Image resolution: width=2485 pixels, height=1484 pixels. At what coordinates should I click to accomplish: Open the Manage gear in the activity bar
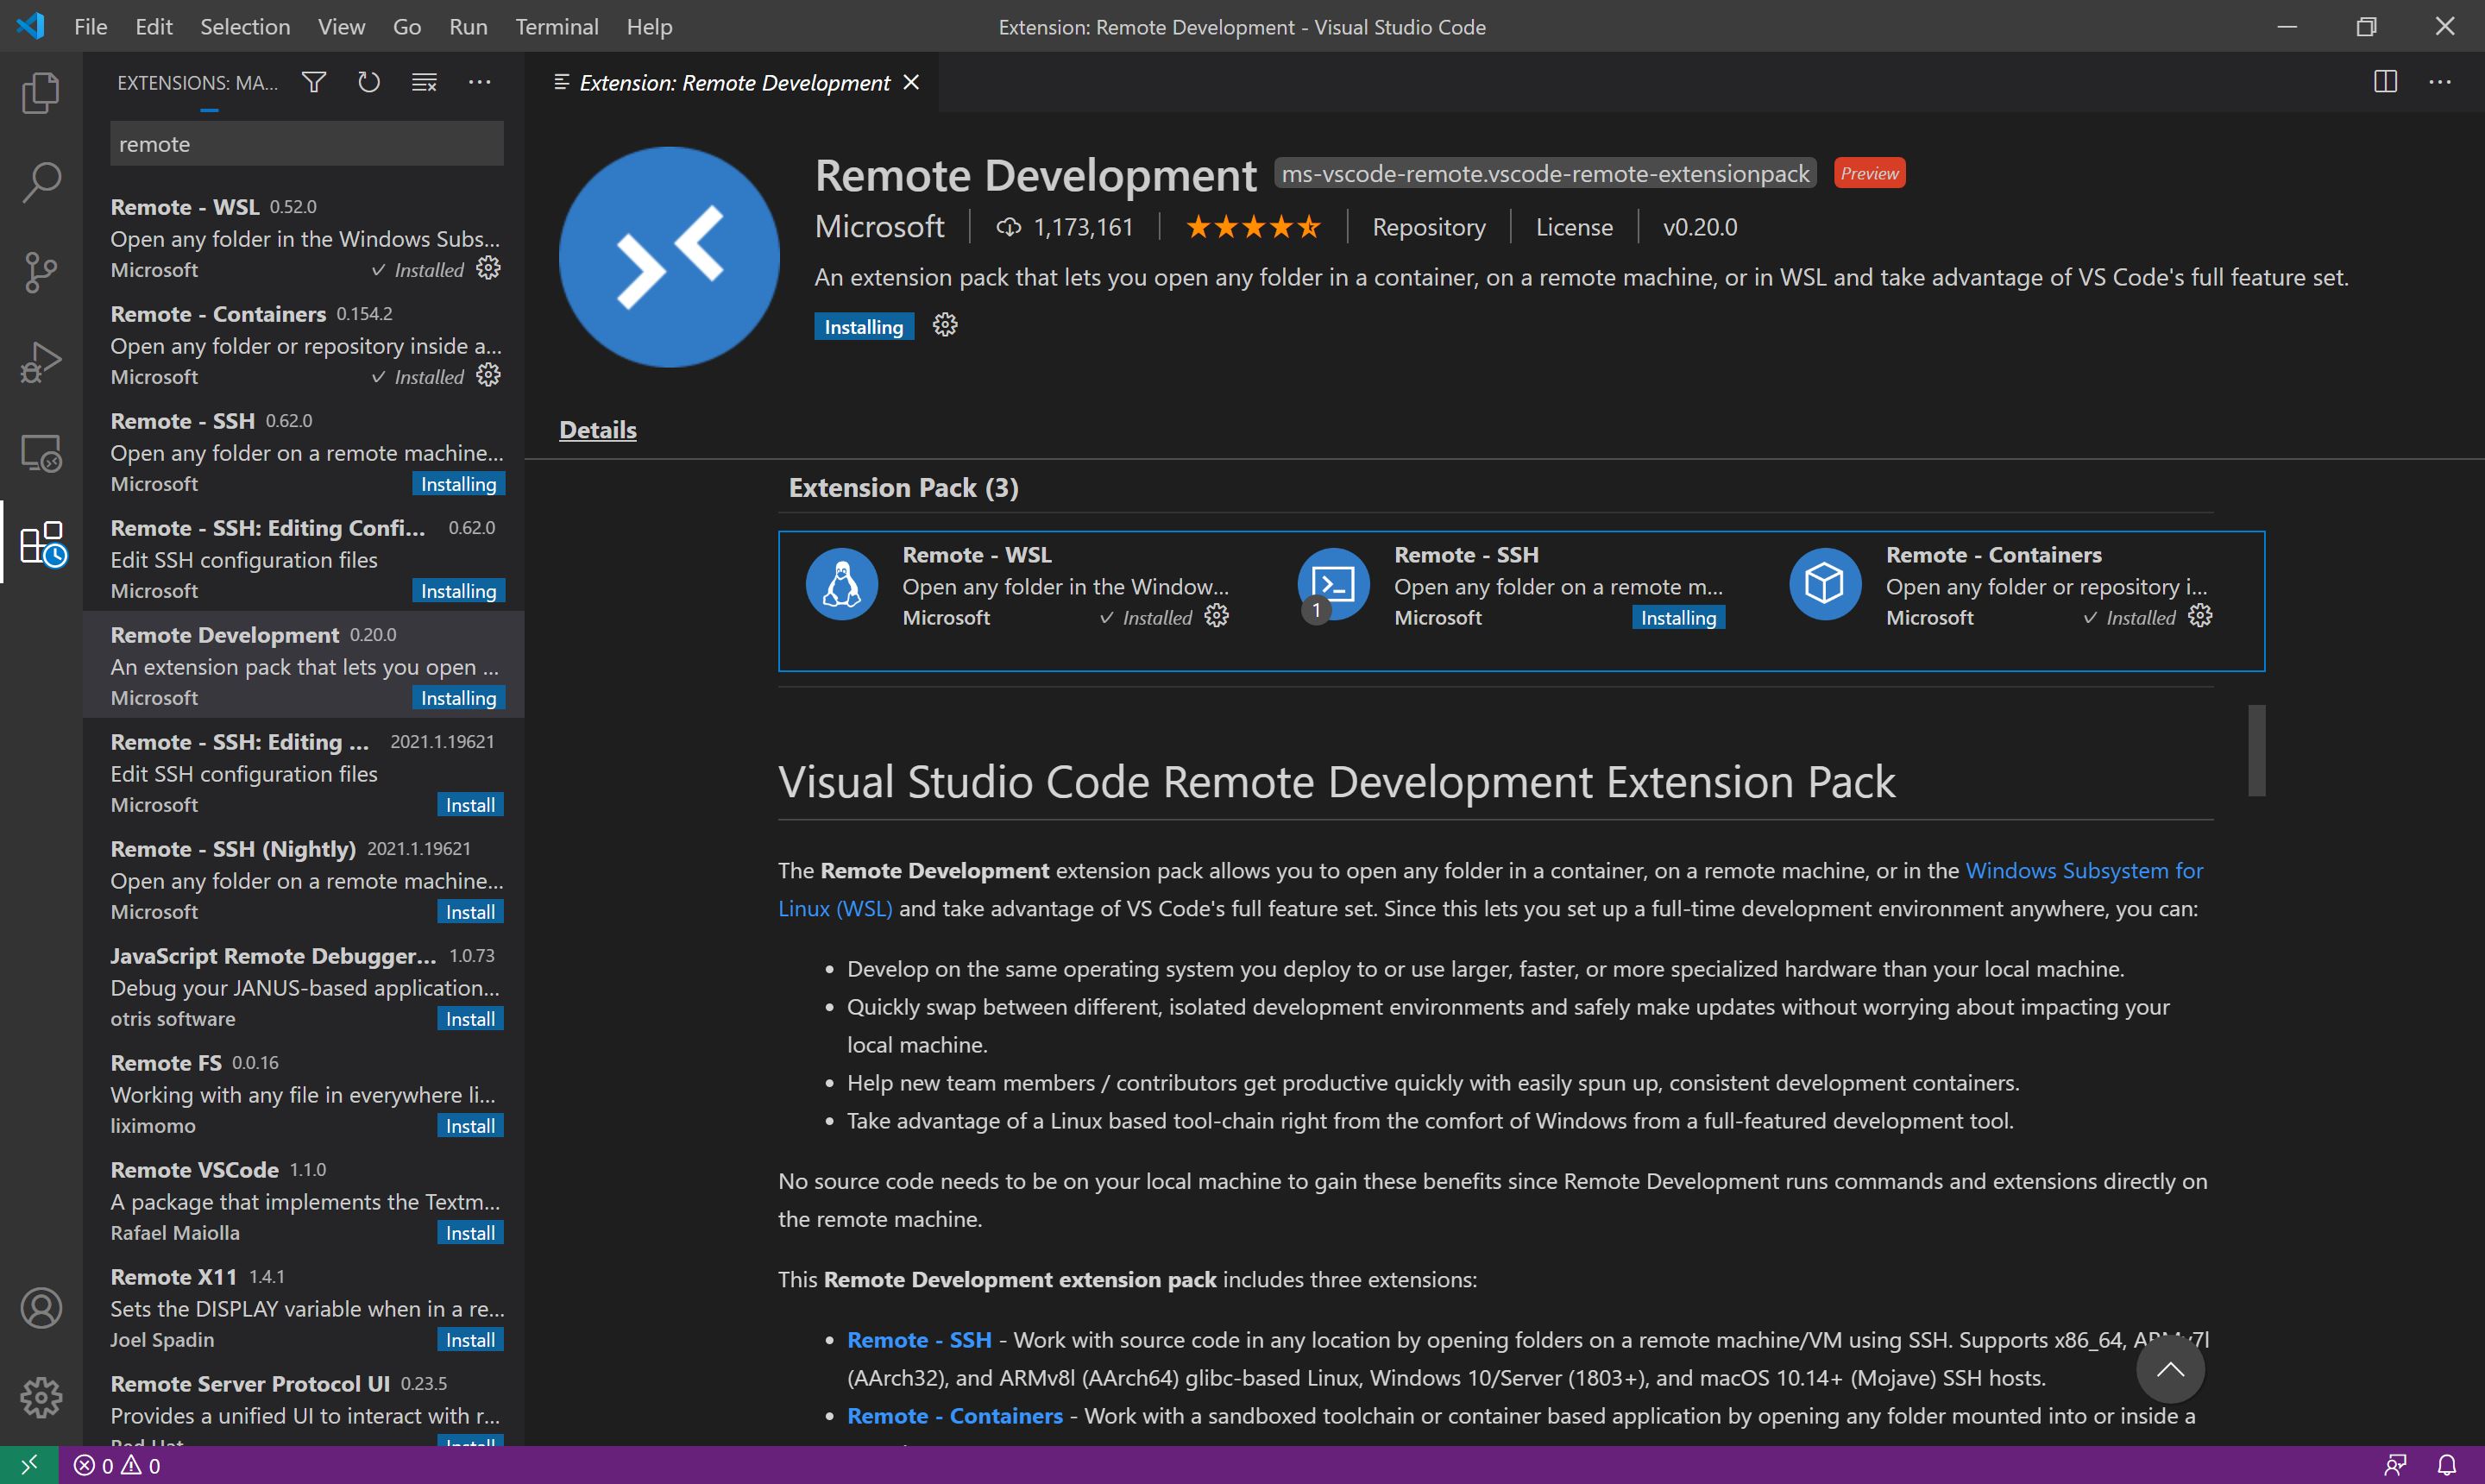(40, 1397)
